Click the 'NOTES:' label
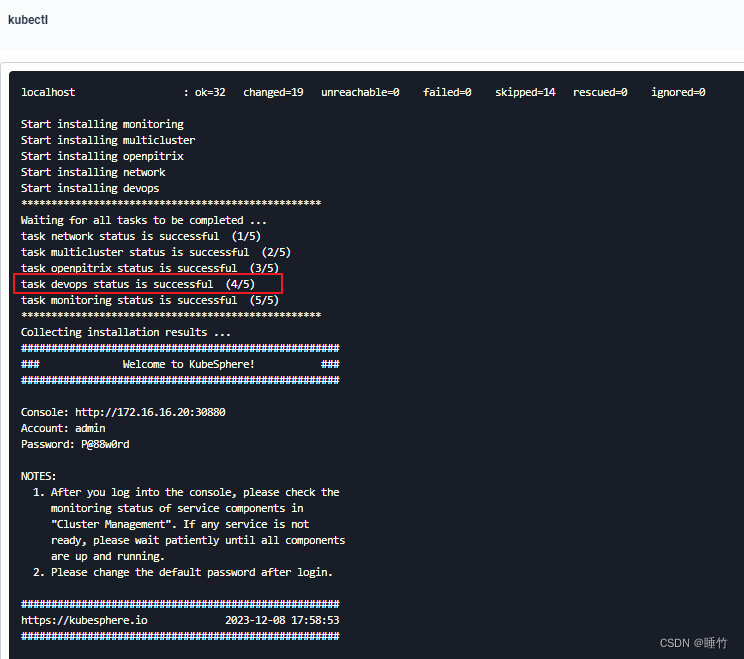This screenshot has width=744, height=659. [x=38, y=476]
